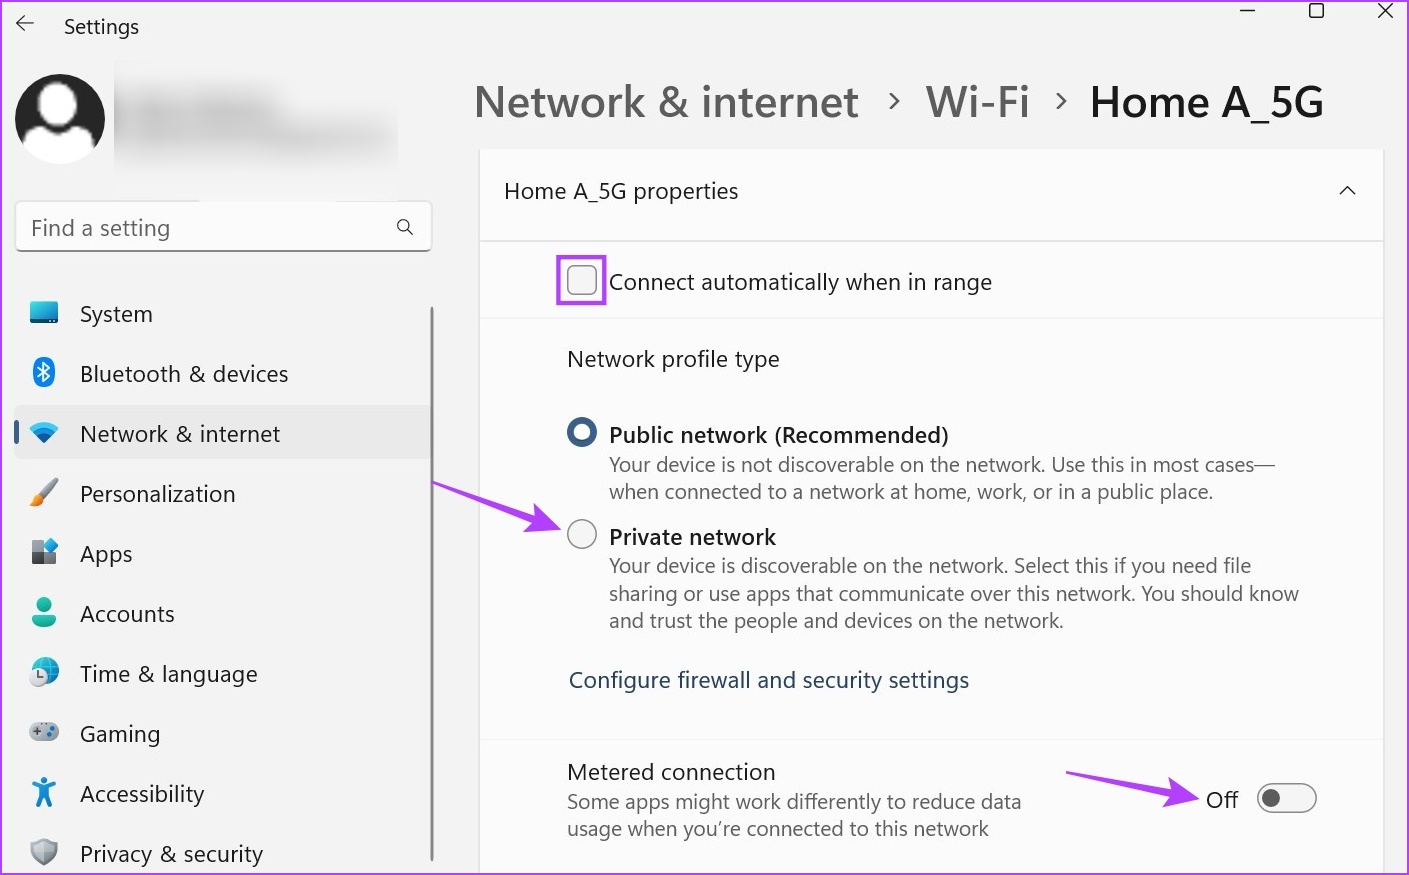The height and width of the screenshot is (875, 1409).
Task: Click the Accessibility figure icon
Action: (44, 793)
